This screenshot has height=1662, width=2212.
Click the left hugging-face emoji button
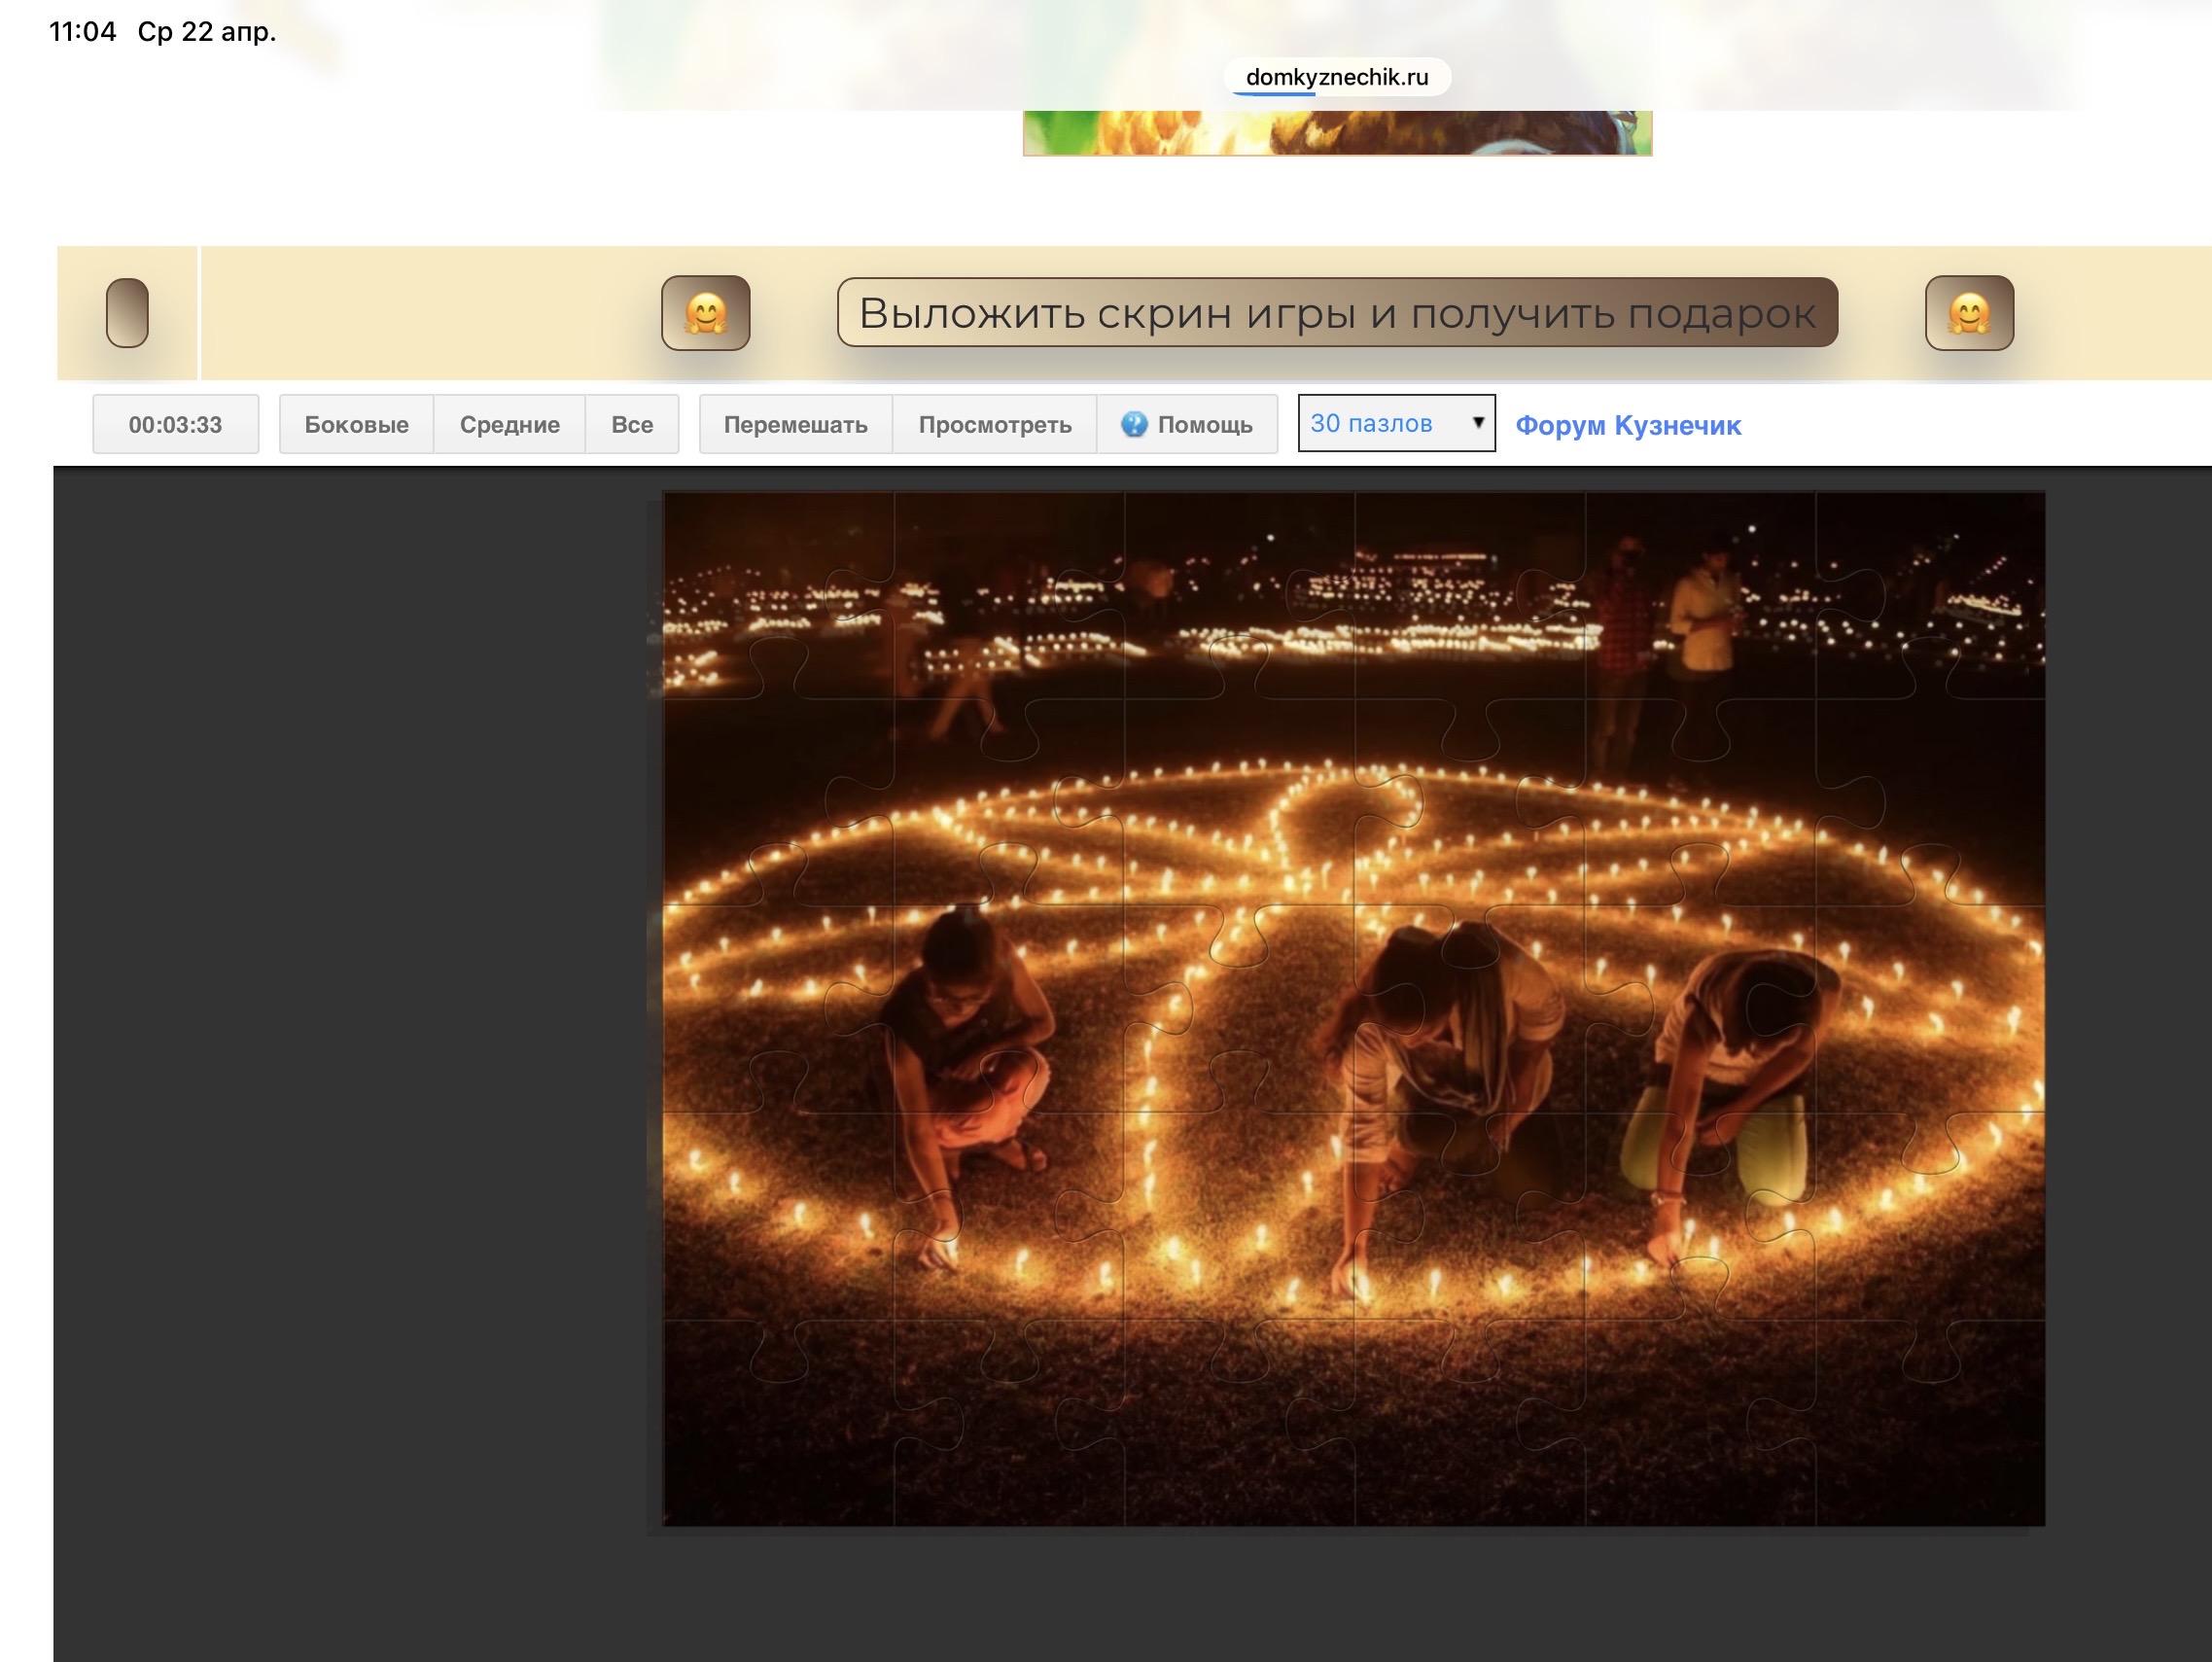[705, 313]
